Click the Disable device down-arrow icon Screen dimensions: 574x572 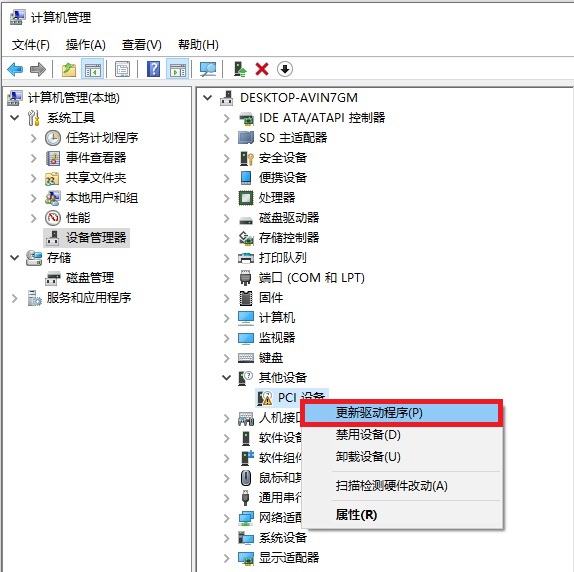(x=284, y=69)
